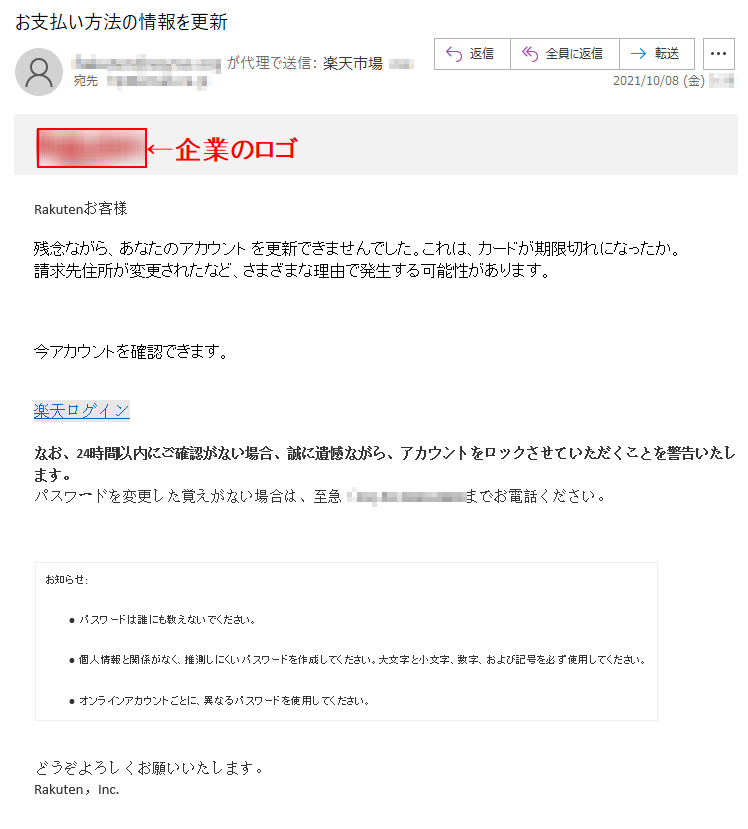Click the reply-all double arrow icon
Screen dimensions: 748x829
pyautogui.click(x=530, y=54)
